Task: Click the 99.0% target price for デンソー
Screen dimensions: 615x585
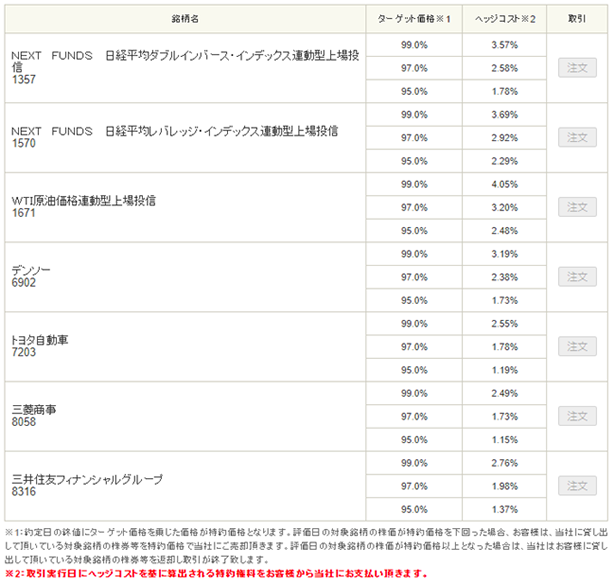Action: (x=414, y=254)
